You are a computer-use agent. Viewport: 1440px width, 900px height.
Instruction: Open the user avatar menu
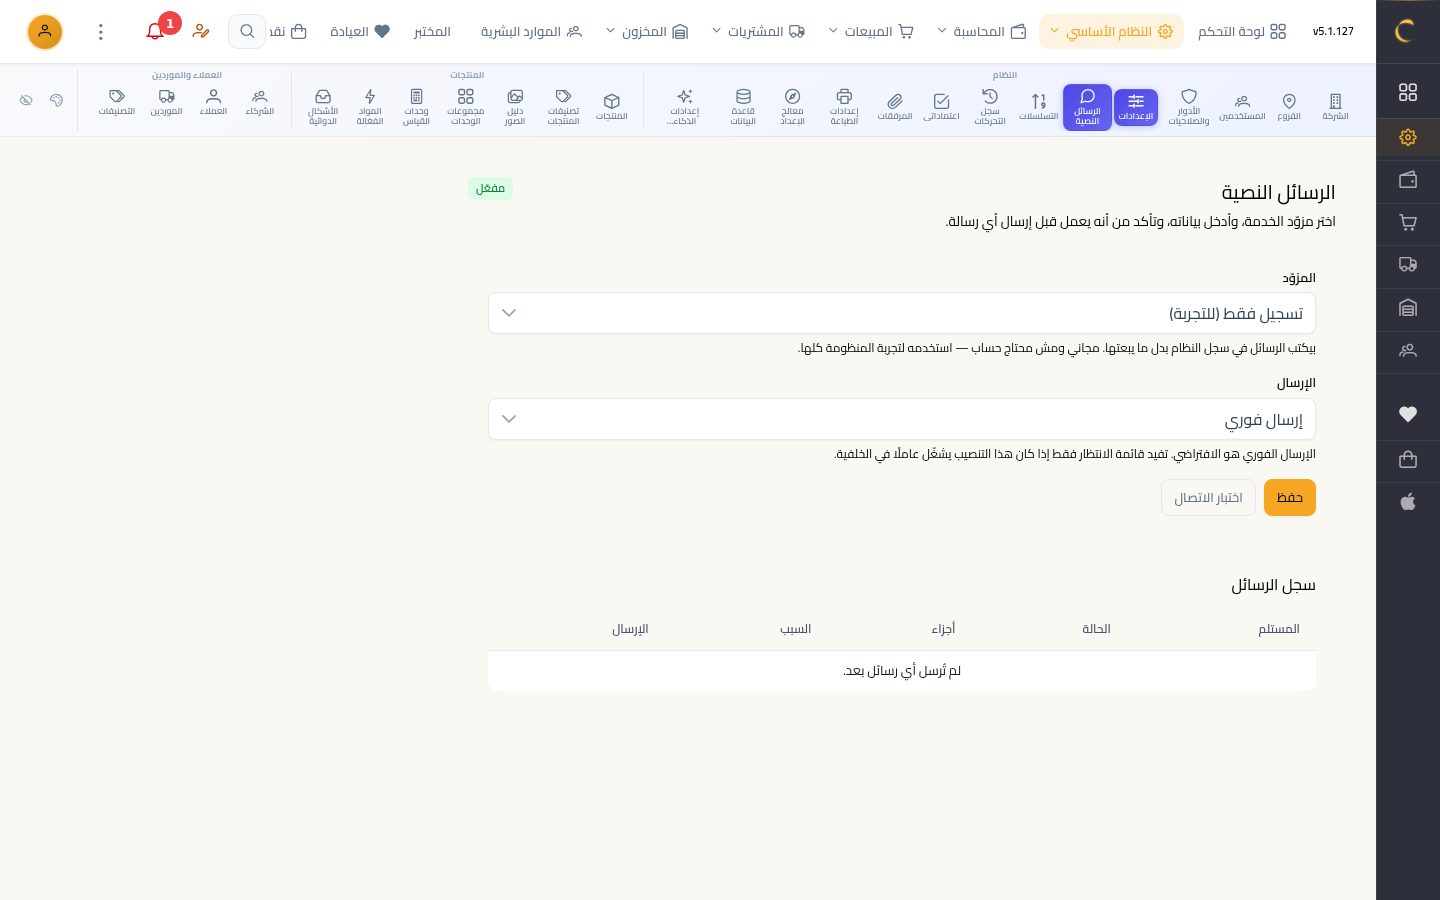click(45, 32)
